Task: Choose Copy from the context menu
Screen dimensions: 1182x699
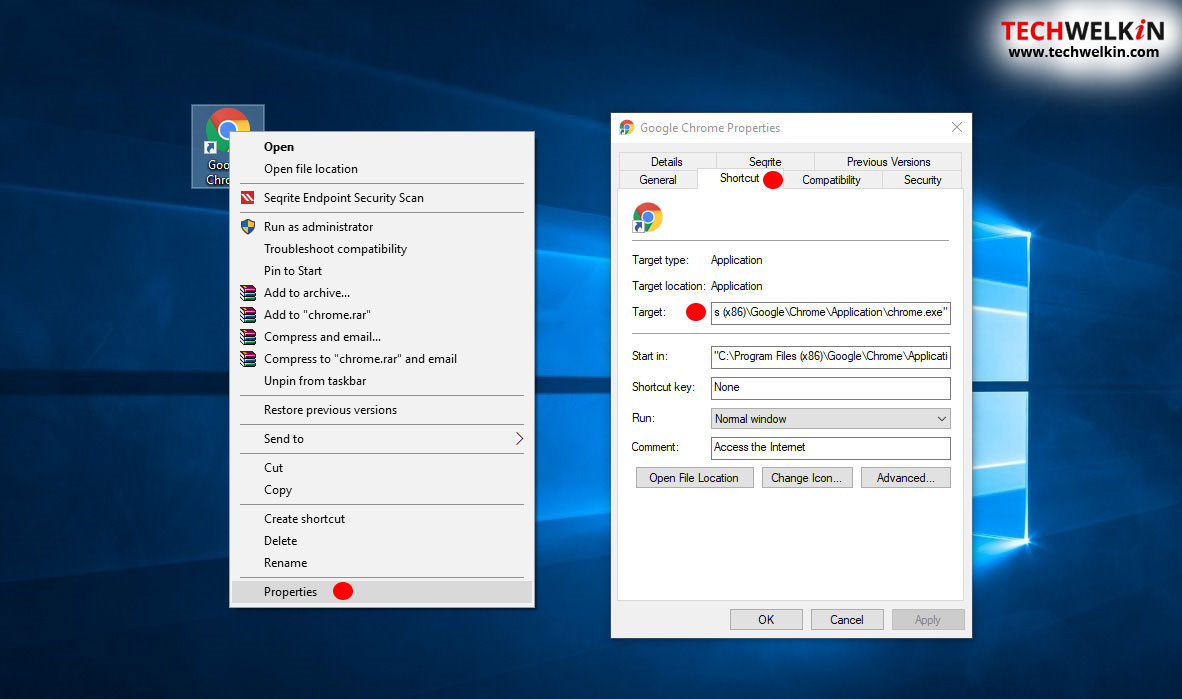Action: click(x=381, y=490)
